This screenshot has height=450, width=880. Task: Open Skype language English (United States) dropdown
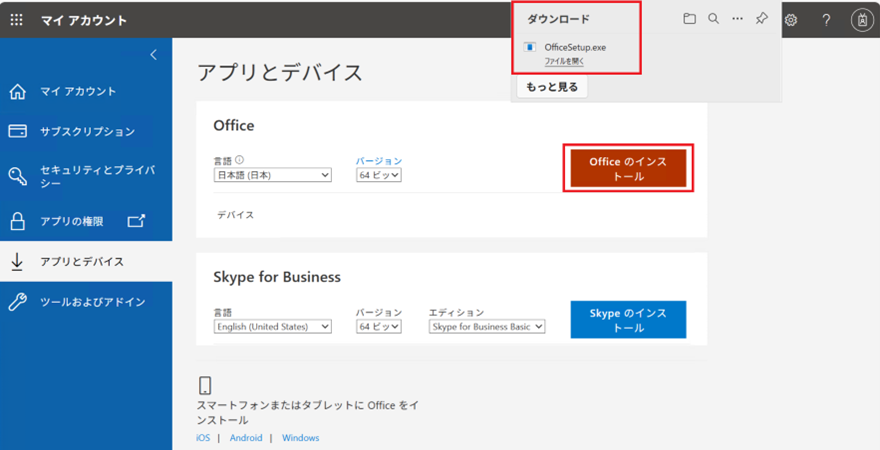tap(273, 327)
